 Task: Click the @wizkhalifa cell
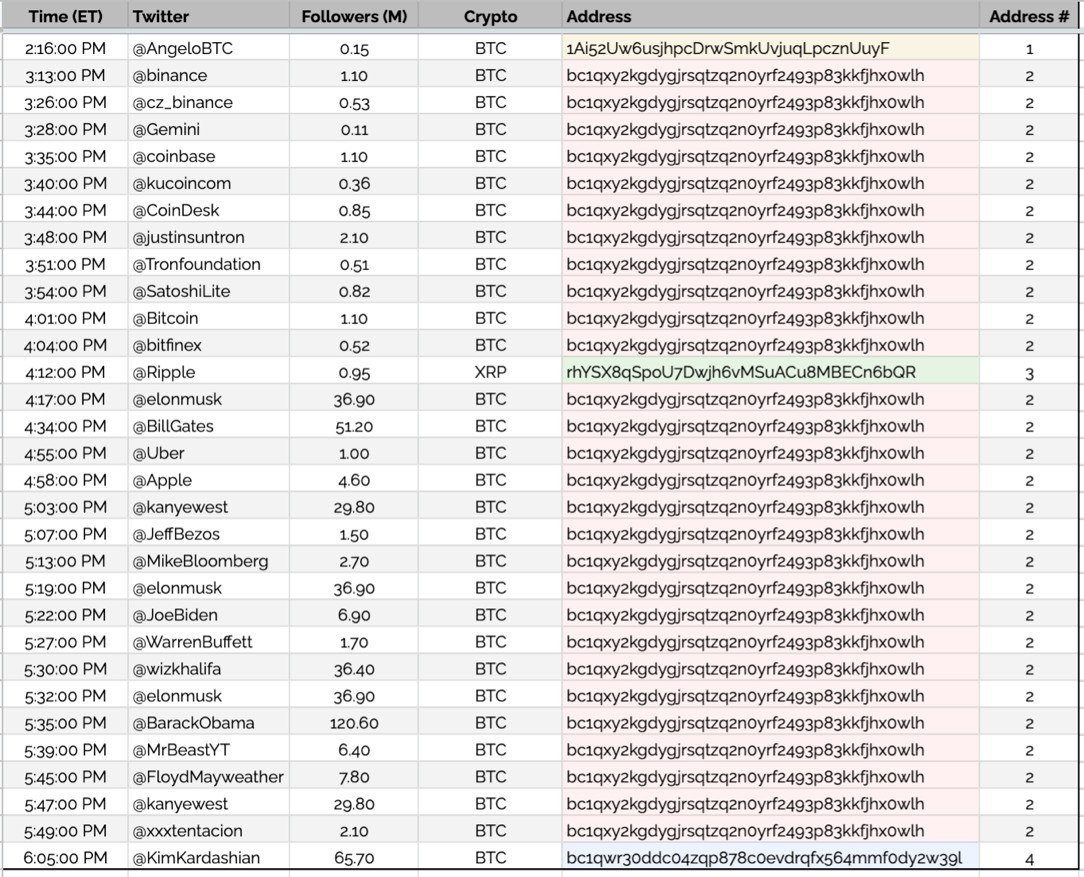click(x=208, y=668)
